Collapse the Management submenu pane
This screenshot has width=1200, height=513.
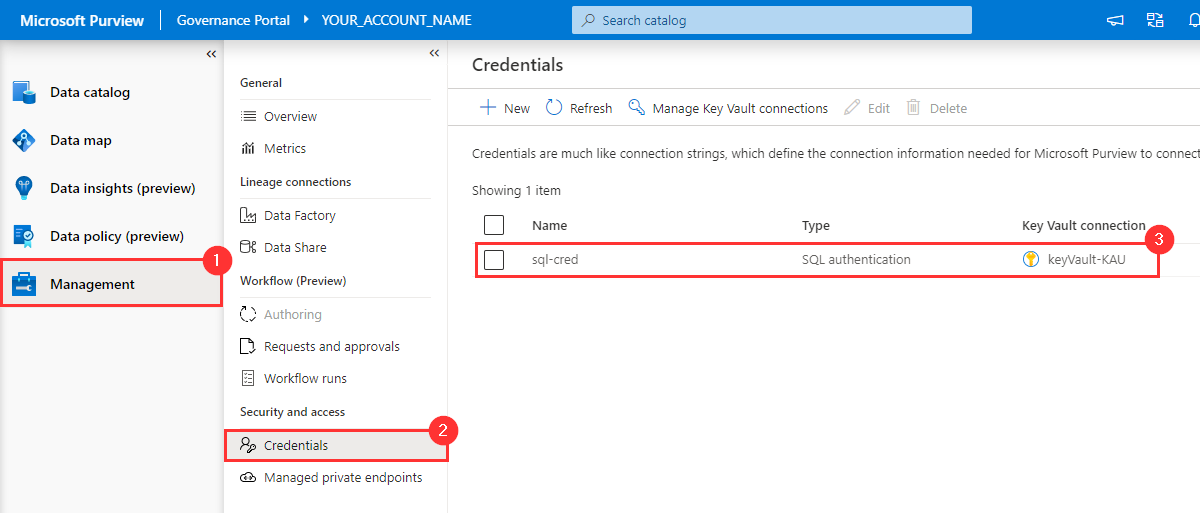pyautogui.click(x=434, y=53)
